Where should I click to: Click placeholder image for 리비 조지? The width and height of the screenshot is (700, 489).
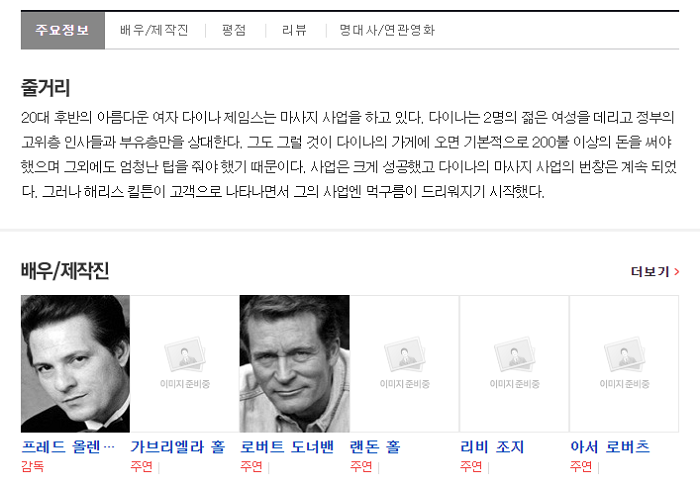(514, 364)
